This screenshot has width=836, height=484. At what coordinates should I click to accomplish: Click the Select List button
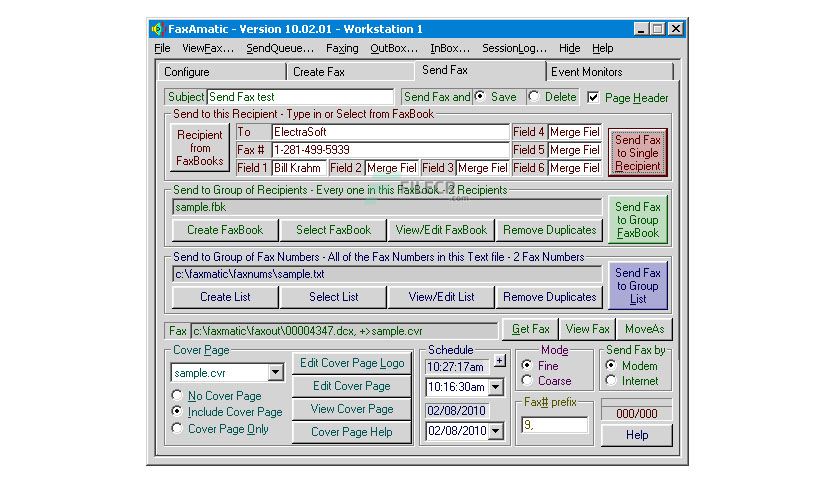(x=333, y=297)
